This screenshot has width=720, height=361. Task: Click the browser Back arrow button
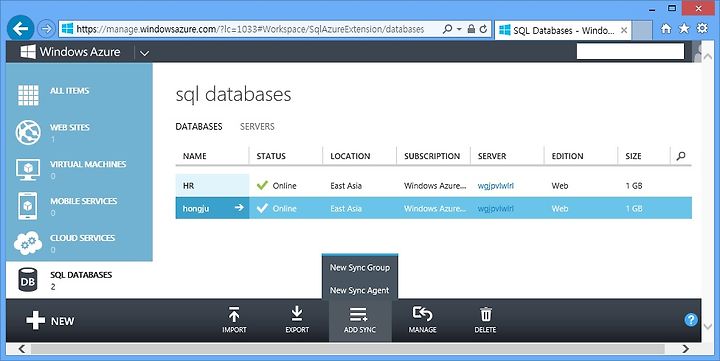point(20,29)
